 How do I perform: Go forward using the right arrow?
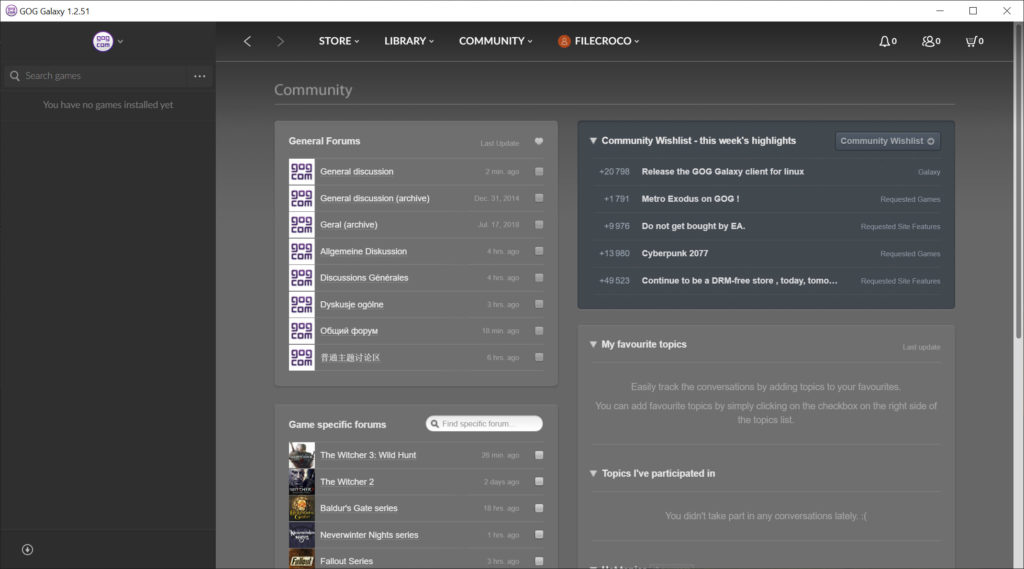pyautogui.click(x=280, y=41)
